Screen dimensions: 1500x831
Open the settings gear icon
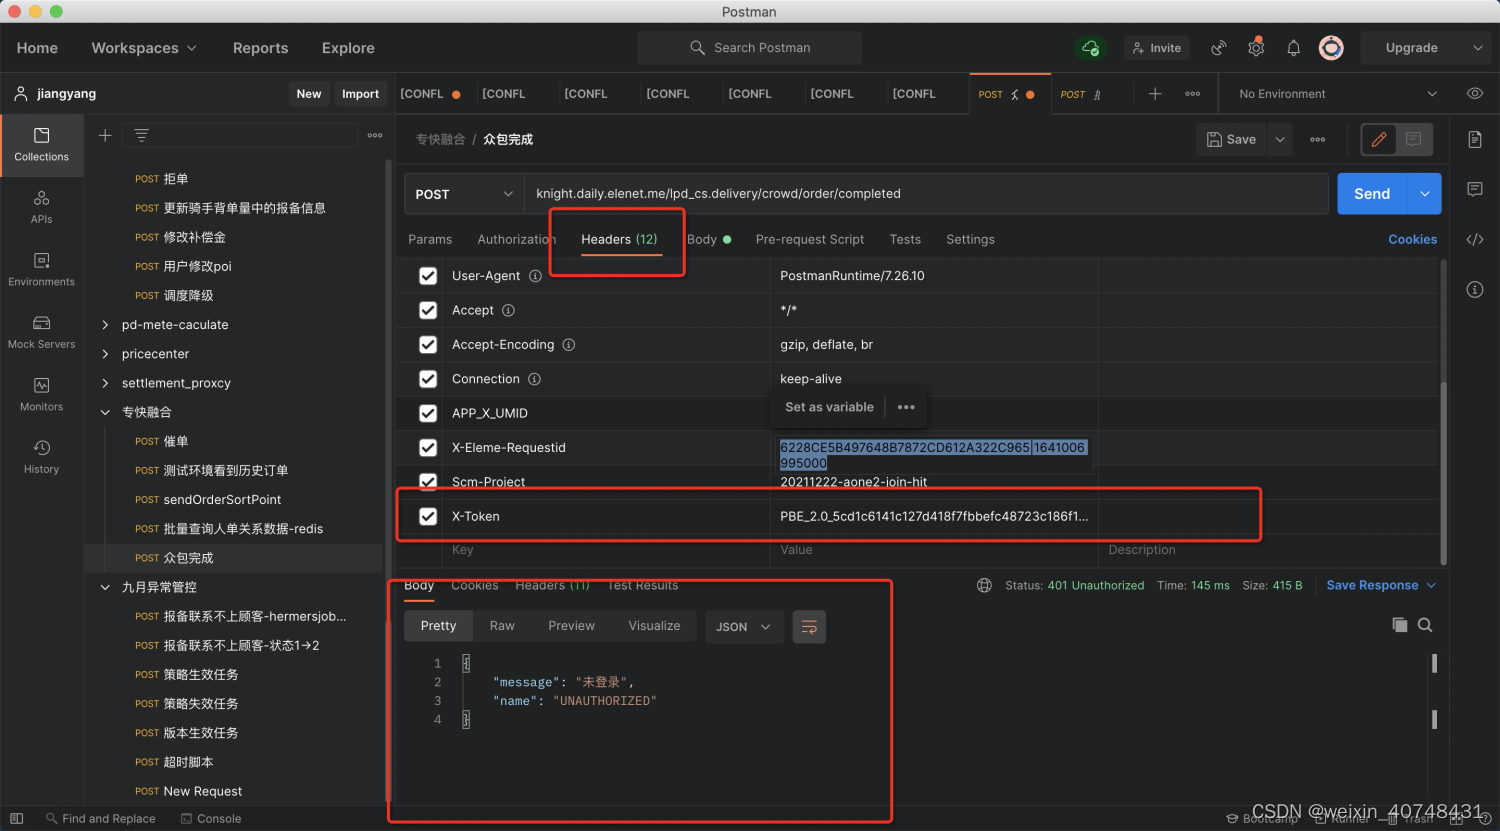pyautogui.click(x=1256, y=48)
